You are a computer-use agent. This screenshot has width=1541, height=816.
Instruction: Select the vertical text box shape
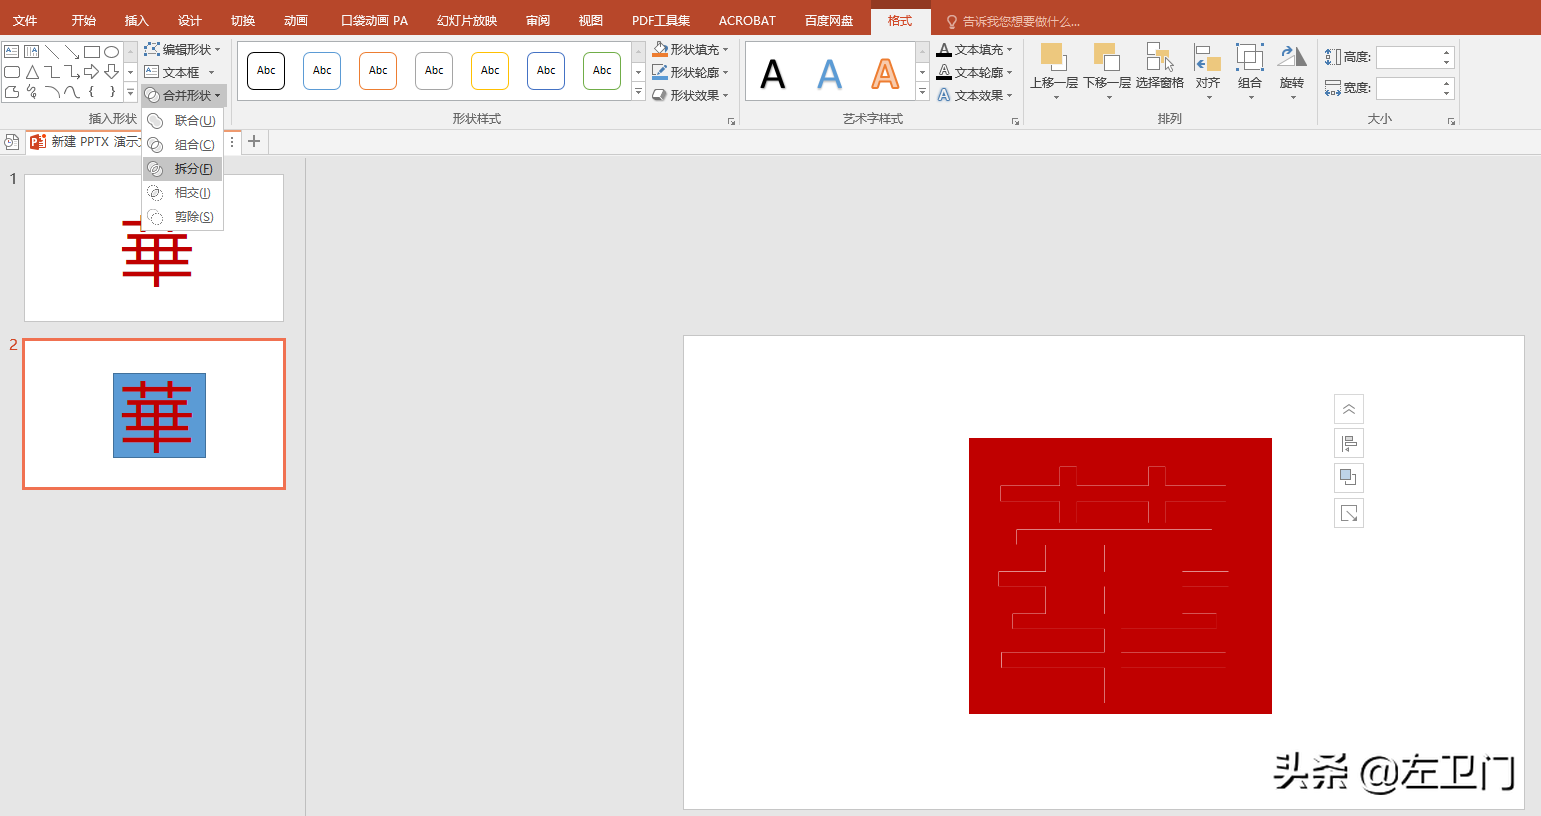click(32, 51)
